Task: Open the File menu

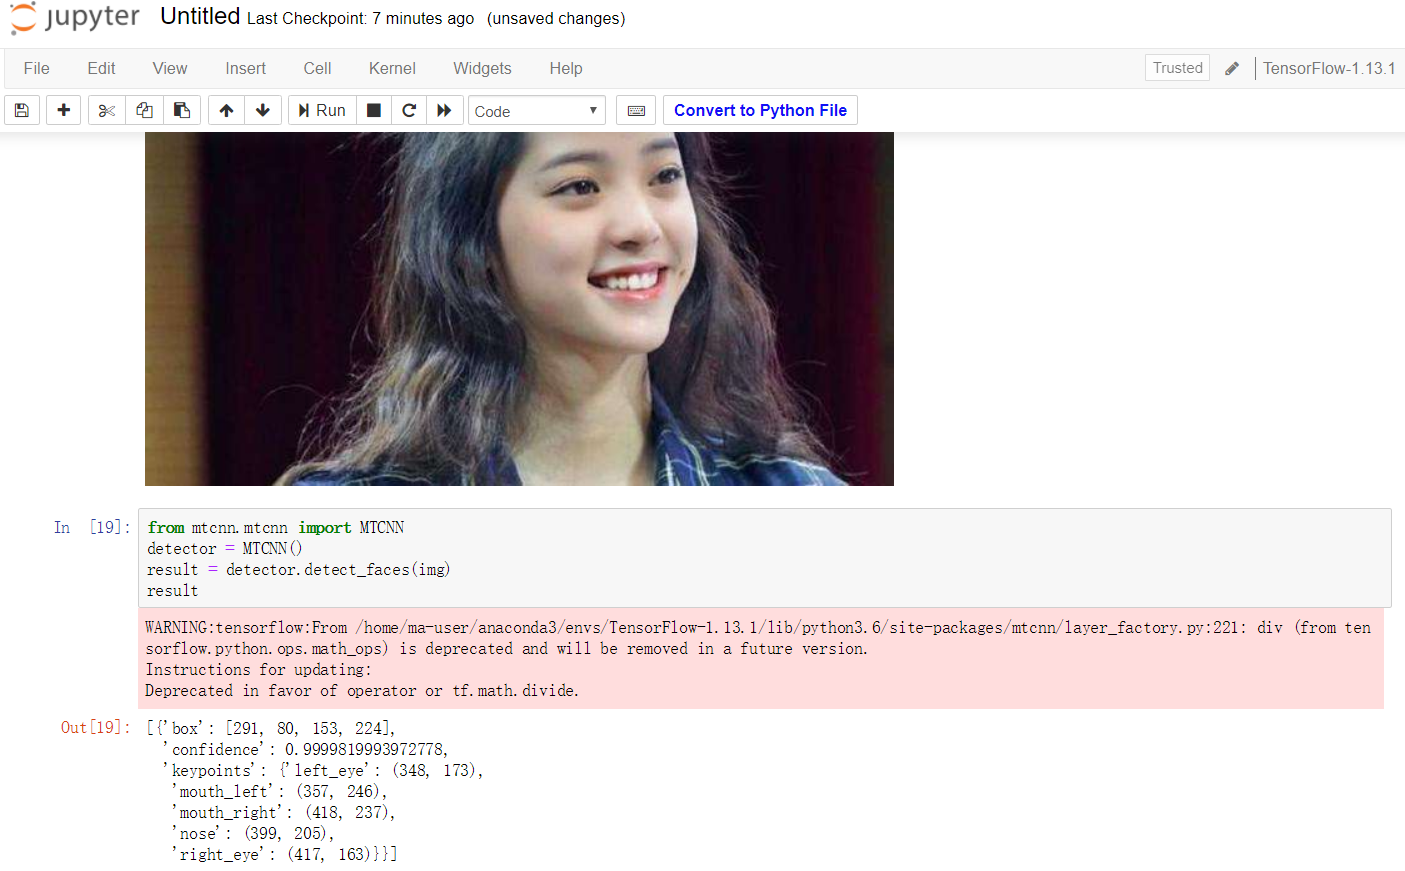Action: (37, 68)
